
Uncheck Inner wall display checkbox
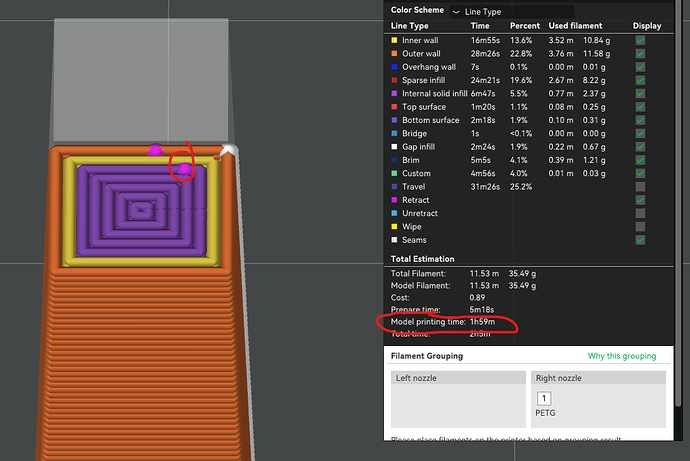[x=640, y=40]
